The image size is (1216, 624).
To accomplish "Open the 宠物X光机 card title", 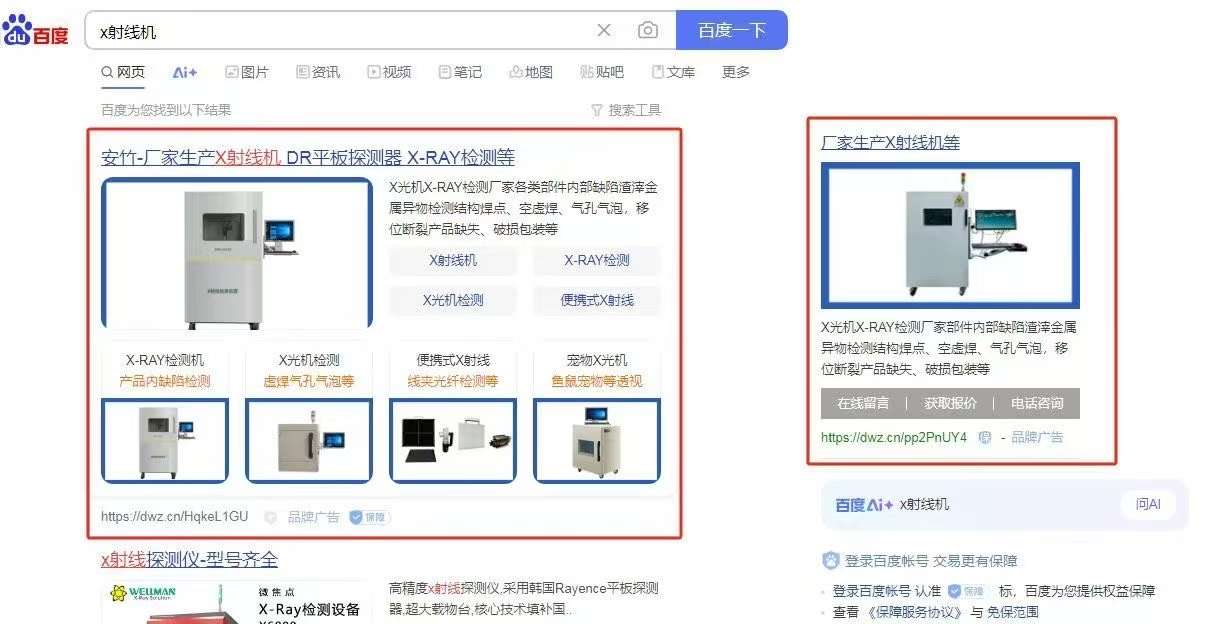I will [x=597, y=360].
